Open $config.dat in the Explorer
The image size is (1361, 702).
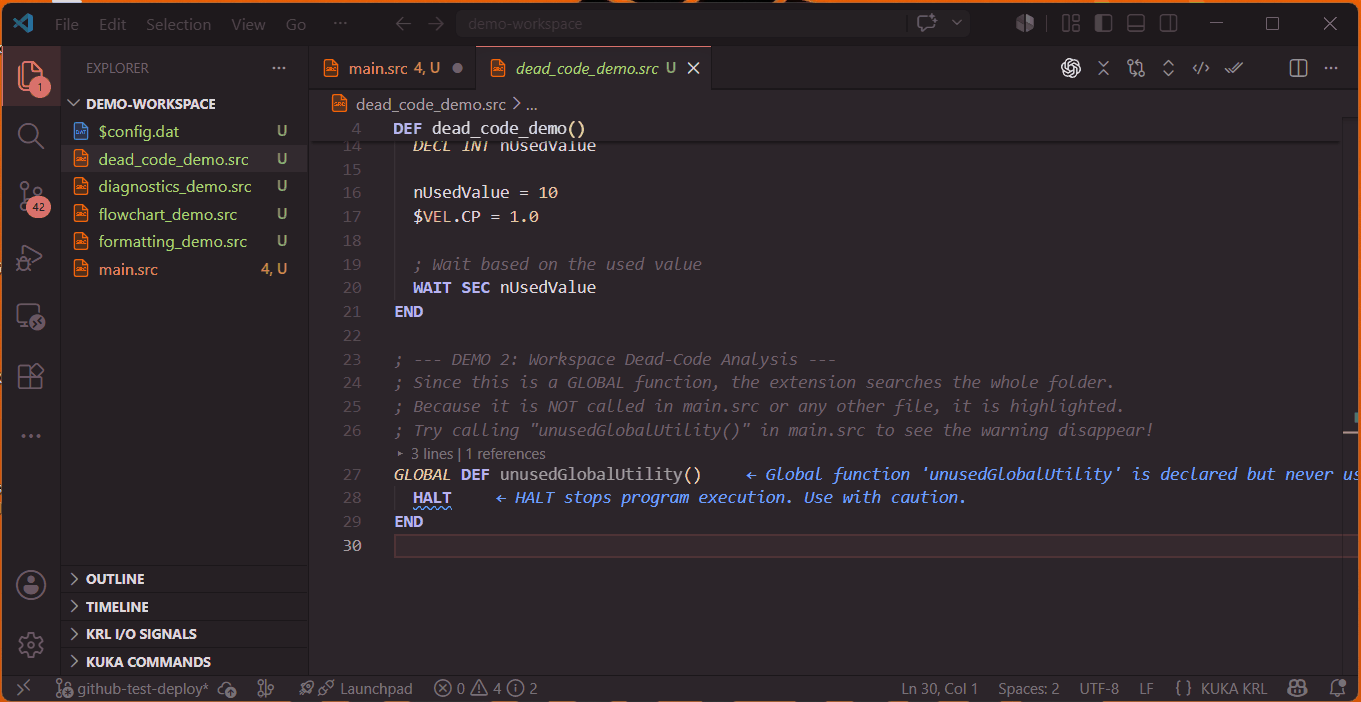185,131
